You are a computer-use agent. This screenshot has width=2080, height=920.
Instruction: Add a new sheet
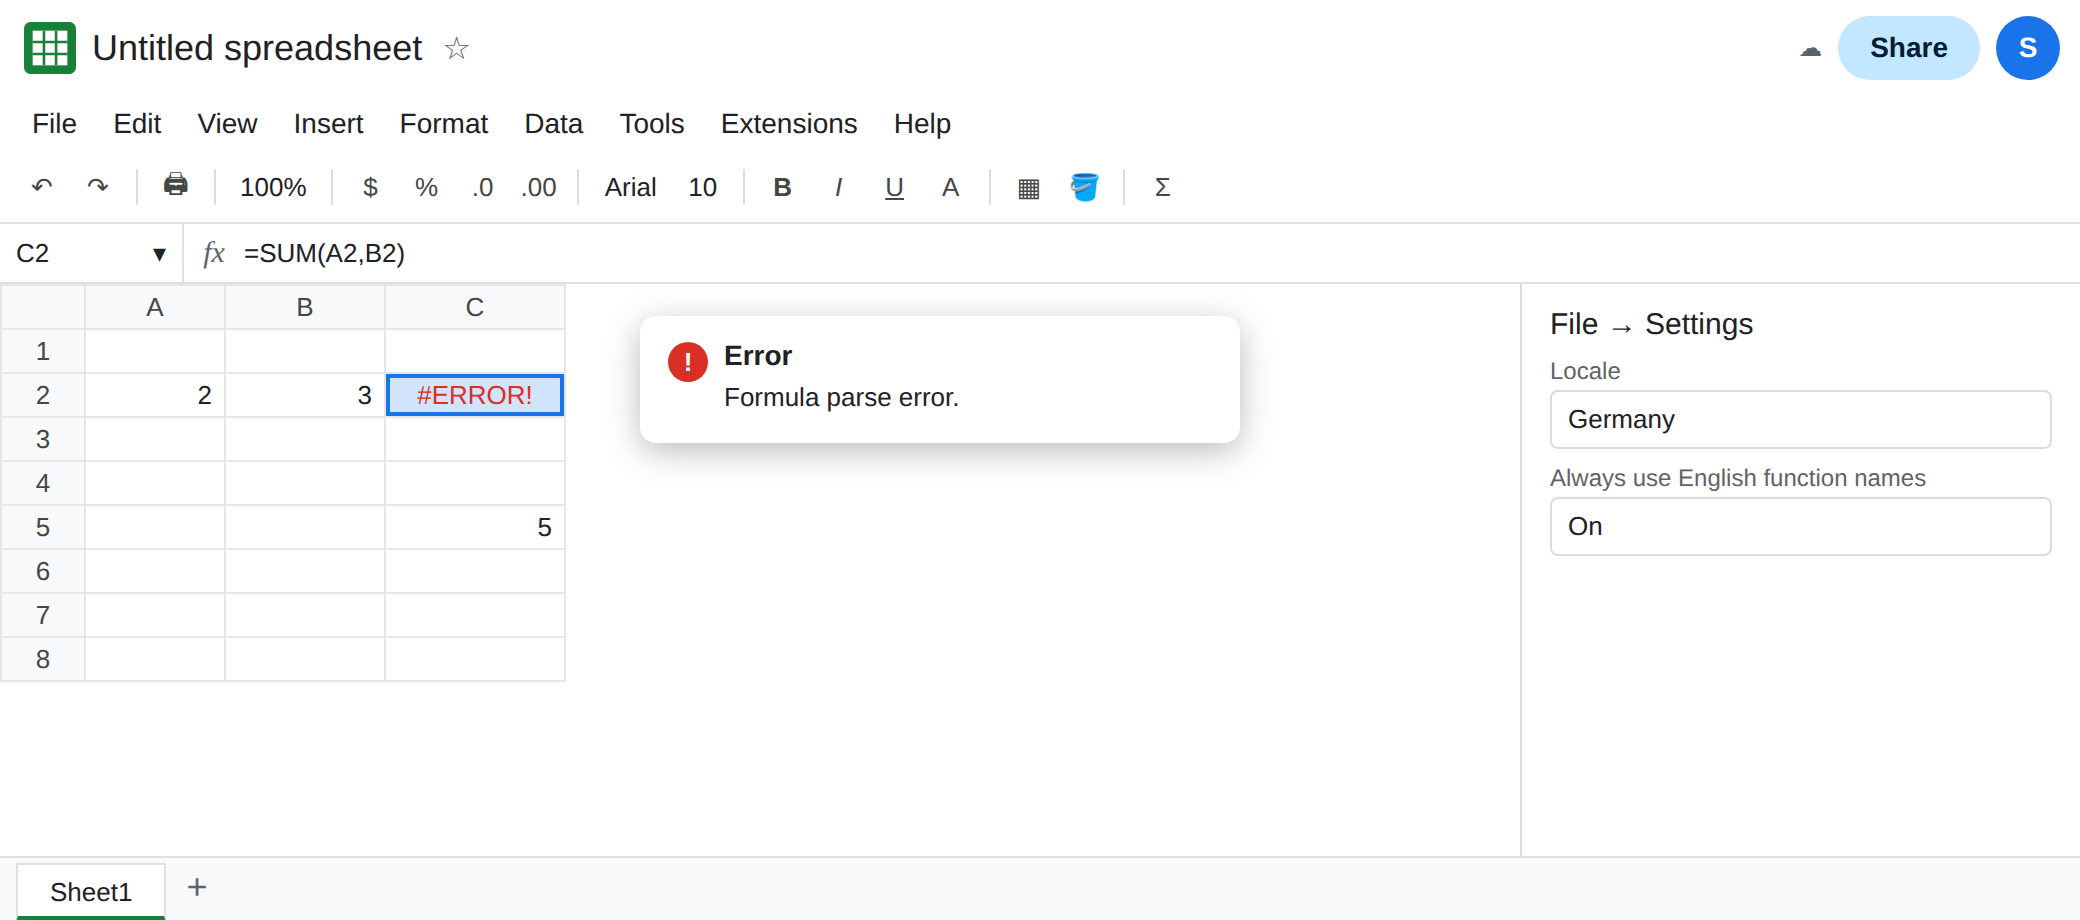(197, 887)
